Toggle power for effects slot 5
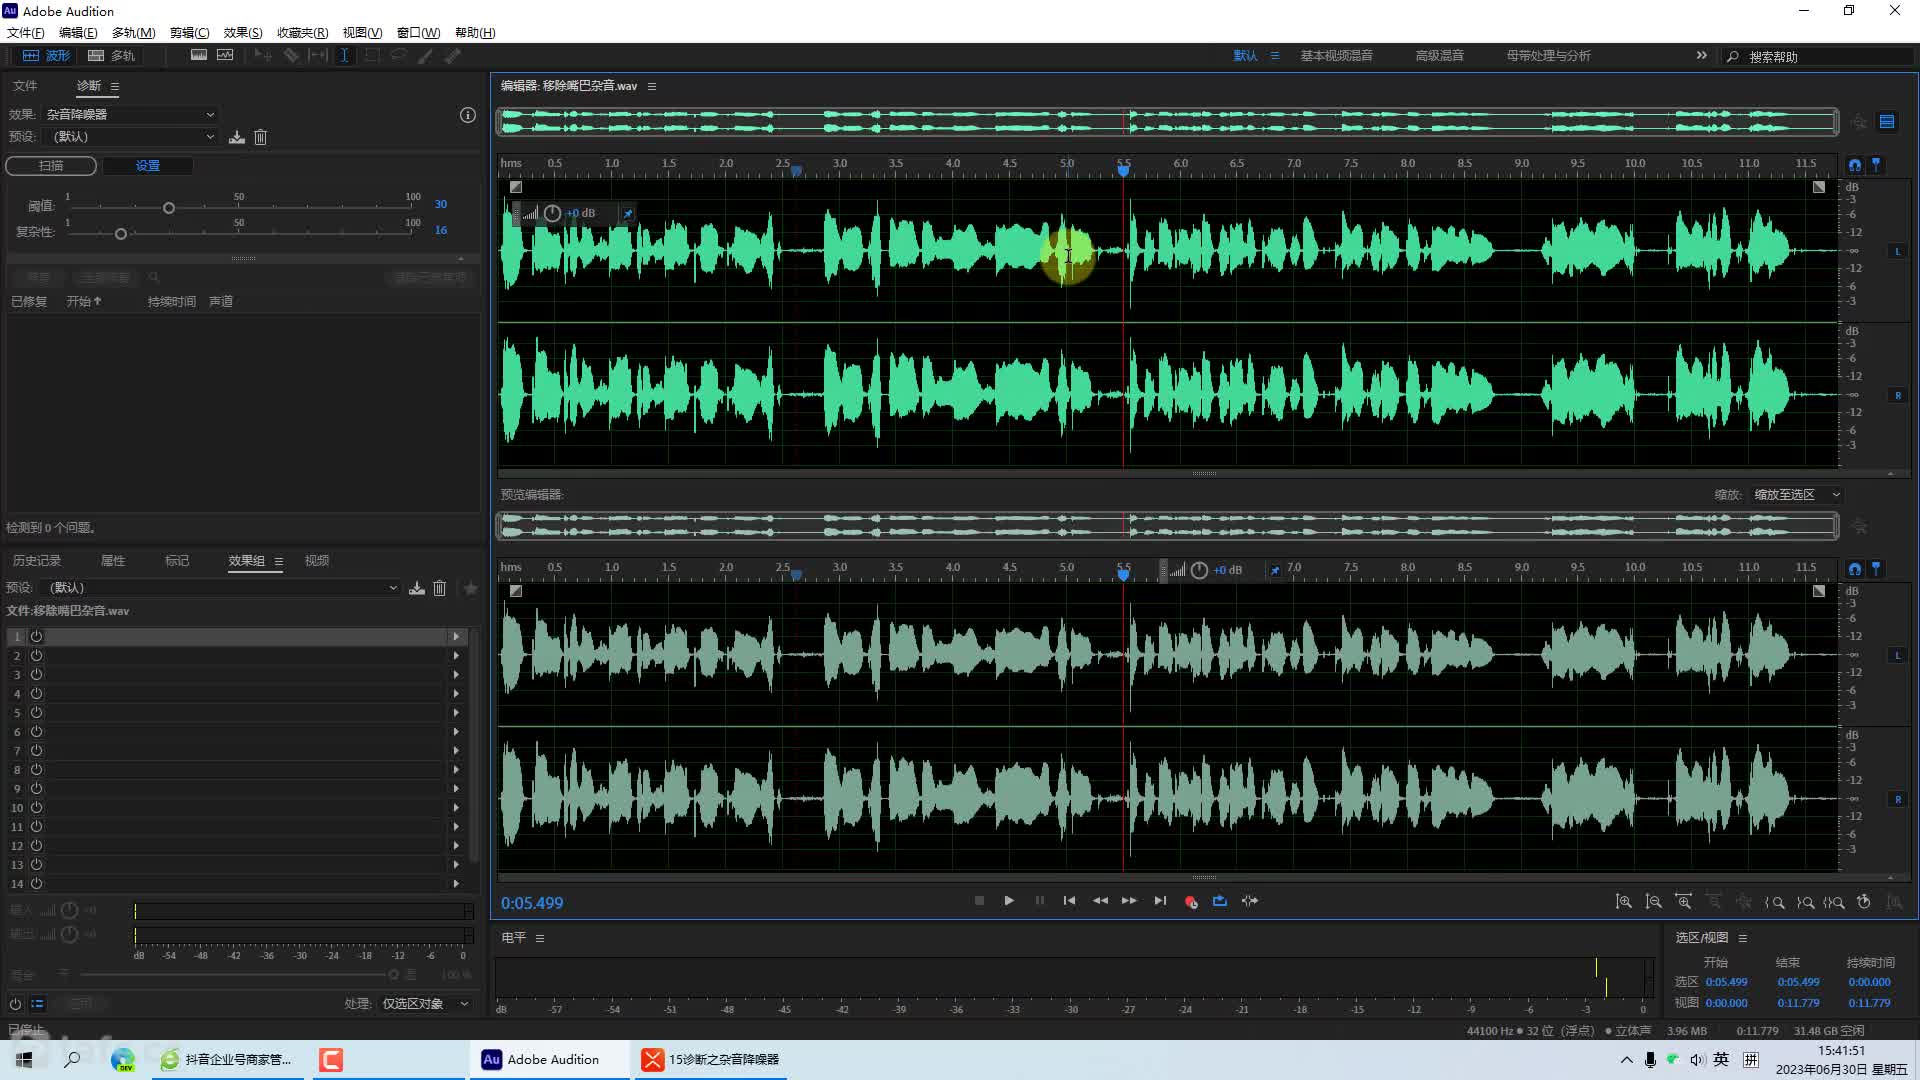 click(36, 713)
